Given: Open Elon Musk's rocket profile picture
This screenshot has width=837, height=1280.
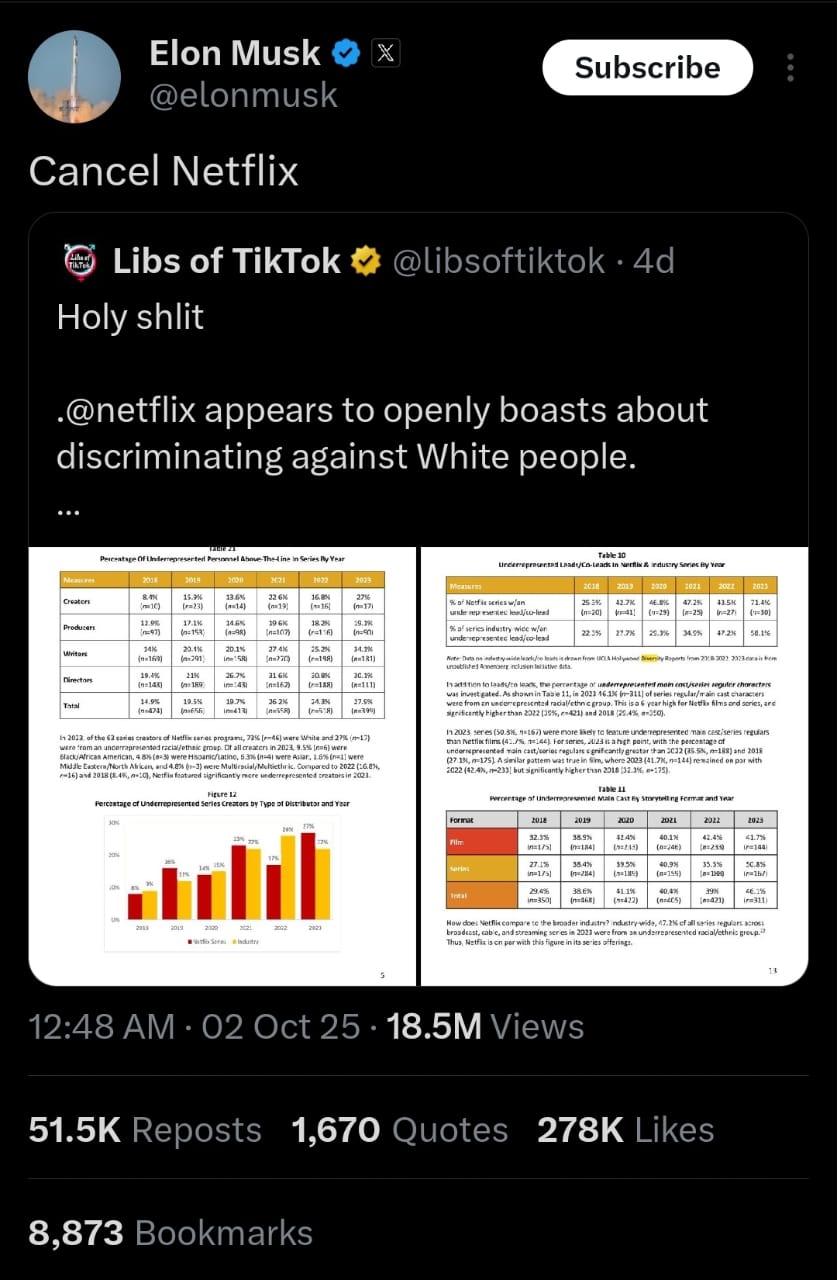Looking at the screenshot, I should coord(74,76).
